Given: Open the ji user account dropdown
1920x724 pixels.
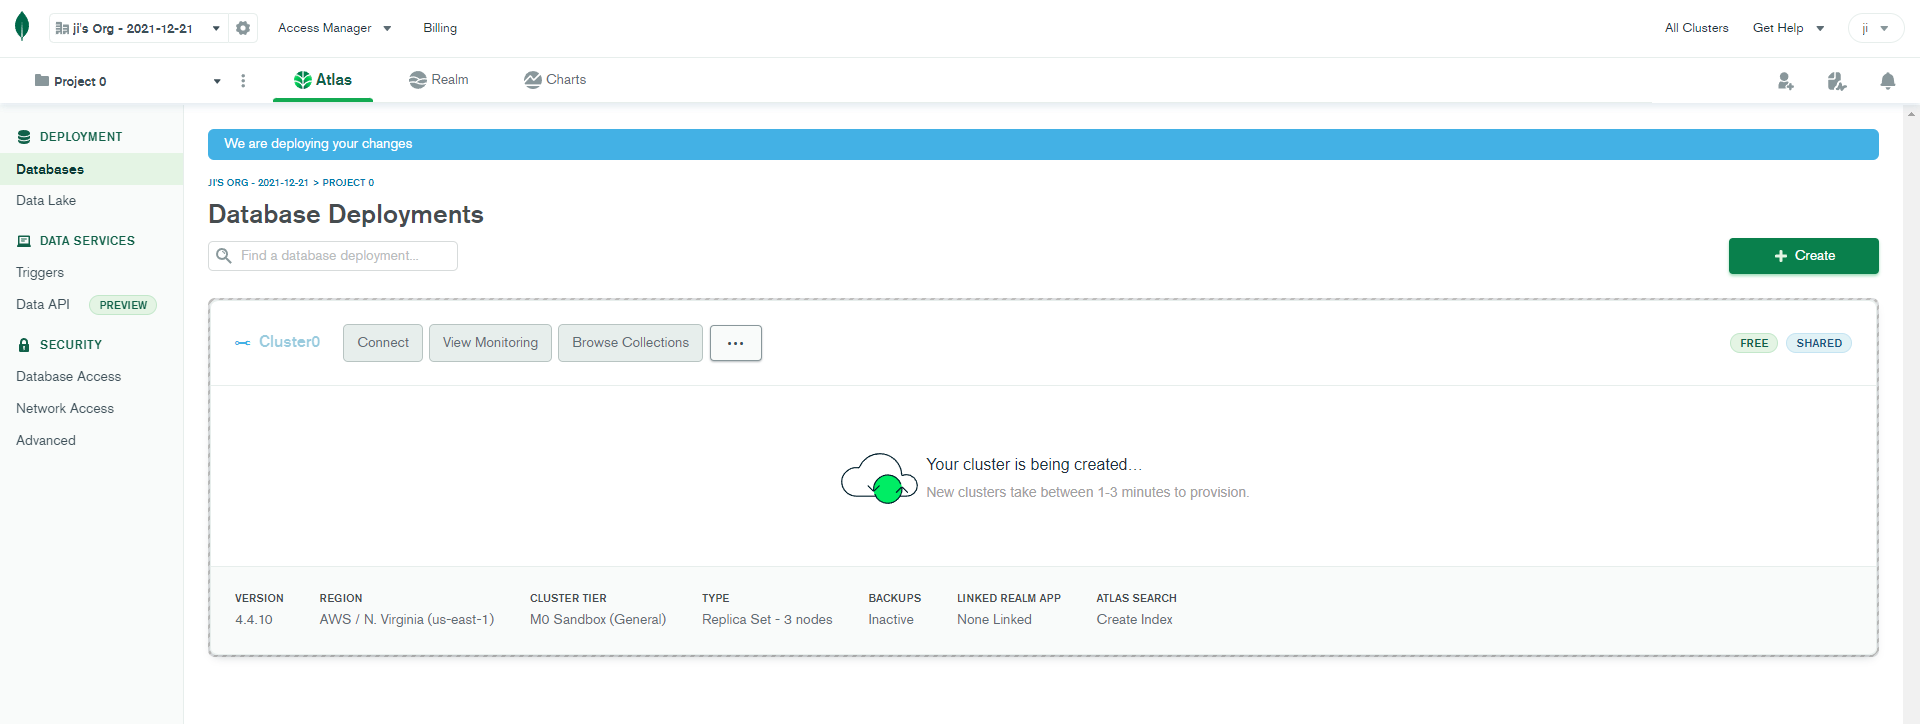Looking at the screenshot, I should click(x=1875, y=28).
